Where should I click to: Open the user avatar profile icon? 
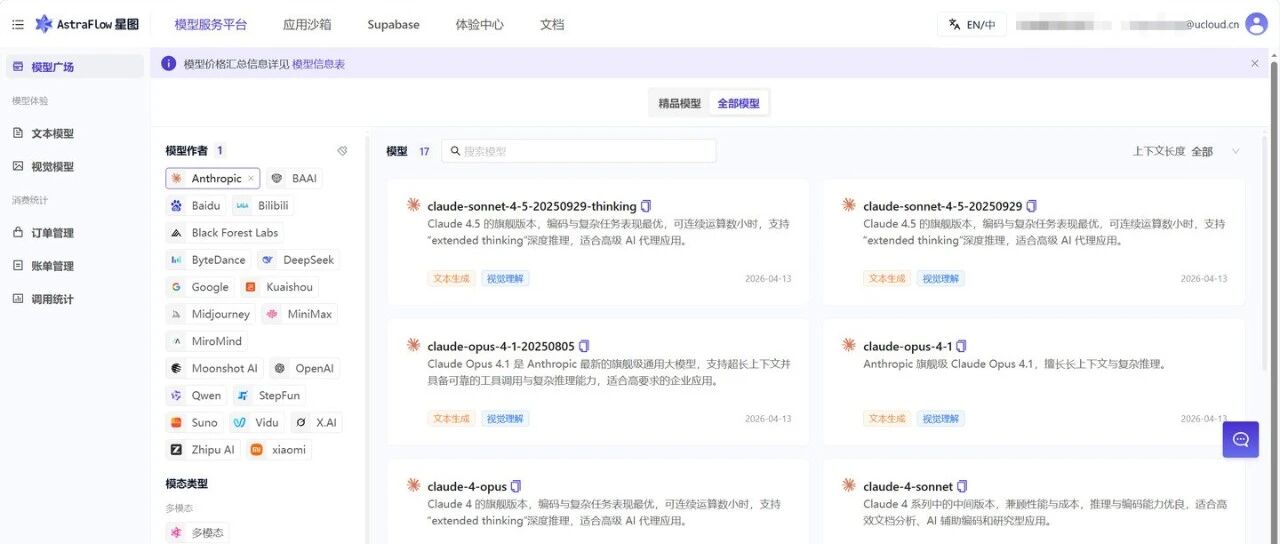pyautogui.click(x=1256, y=24)
